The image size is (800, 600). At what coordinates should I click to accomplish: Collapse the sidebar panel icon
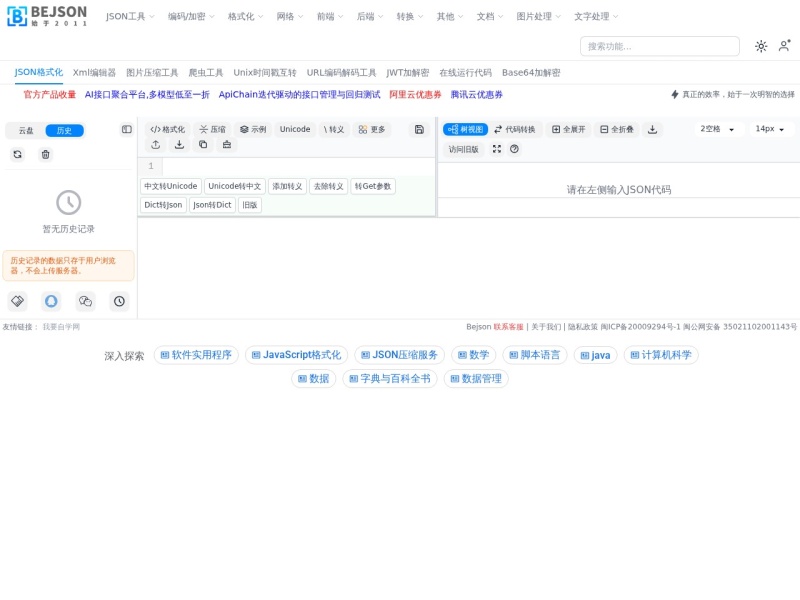[127, 130]
